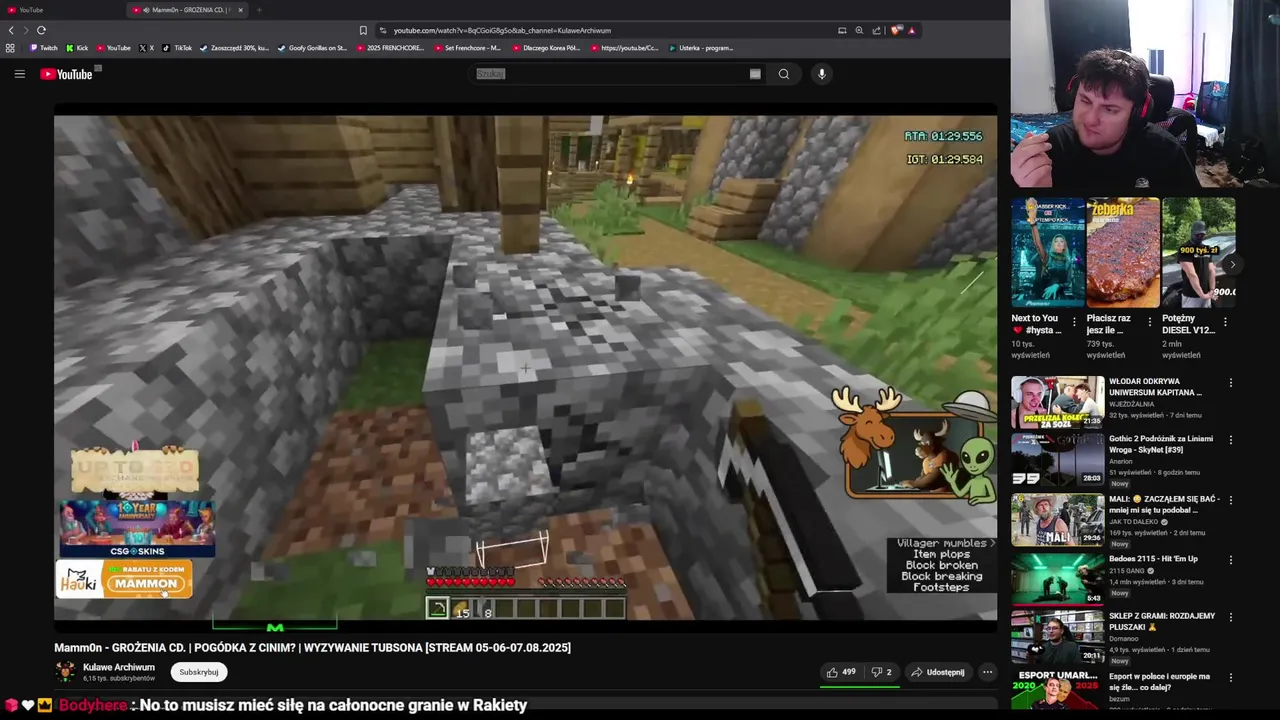Open the Płacisz raz jesz ile Short

(x=1123, y=252)
